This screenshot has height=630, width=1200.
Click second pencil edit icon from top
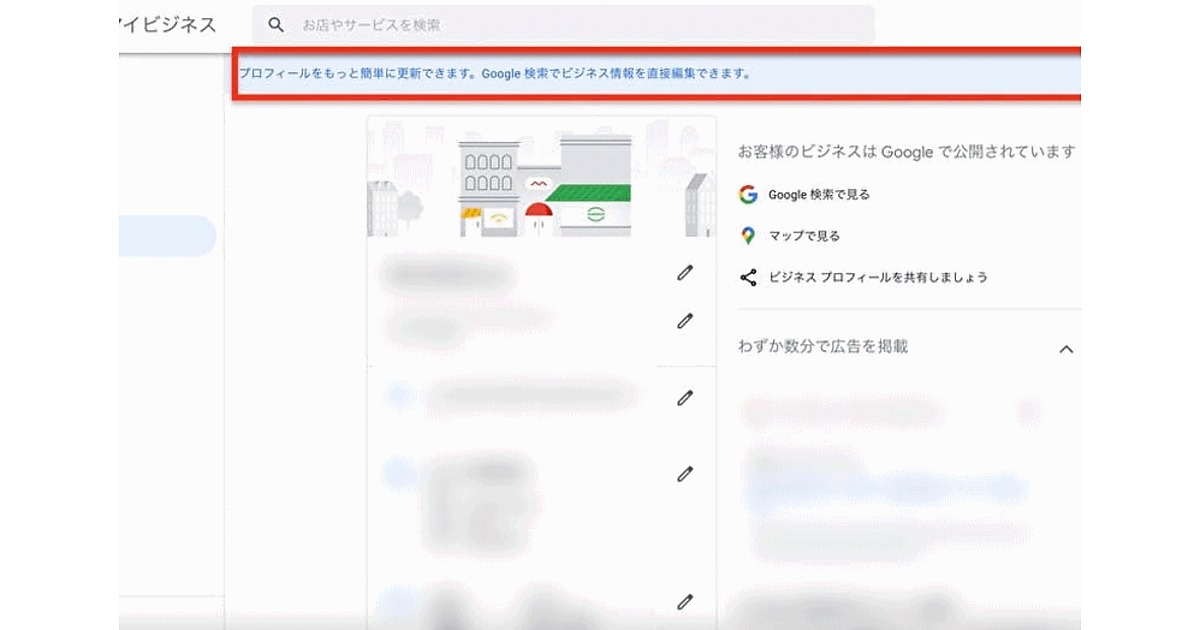pos(684,321)
